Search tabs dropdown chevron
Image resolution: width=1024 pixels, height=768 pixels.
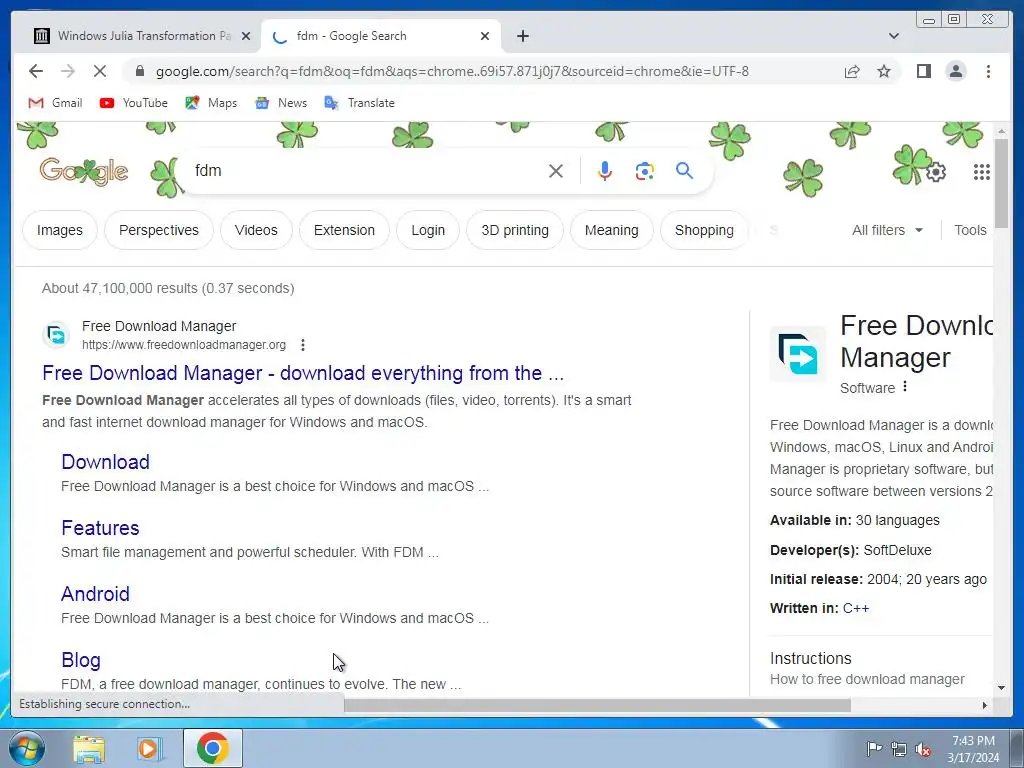pyautogui.click(x=893, y=36)
